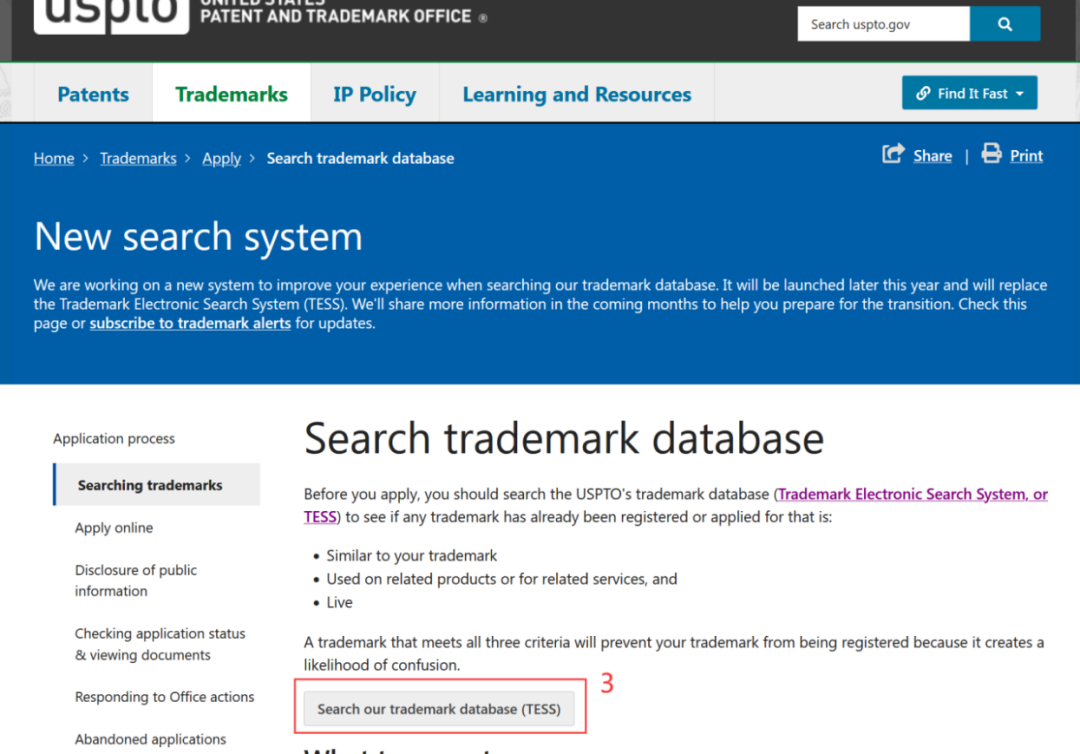
Task: Click the 'Live' bullet text
Action: click(x=339, y=603)
